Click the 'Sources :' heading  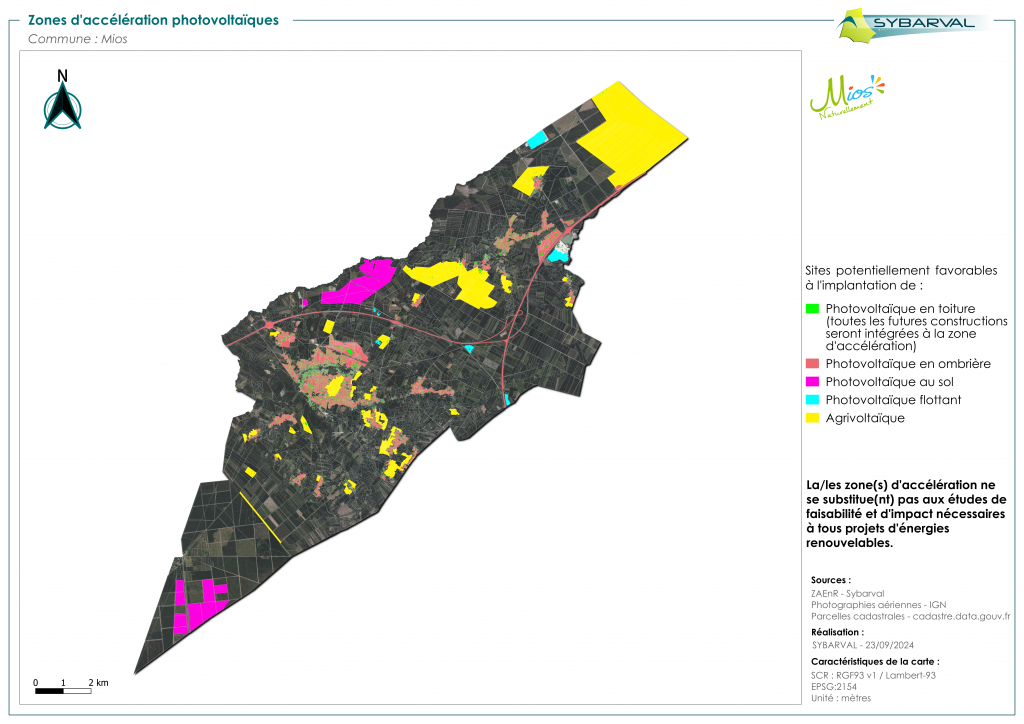pos(831,580)
